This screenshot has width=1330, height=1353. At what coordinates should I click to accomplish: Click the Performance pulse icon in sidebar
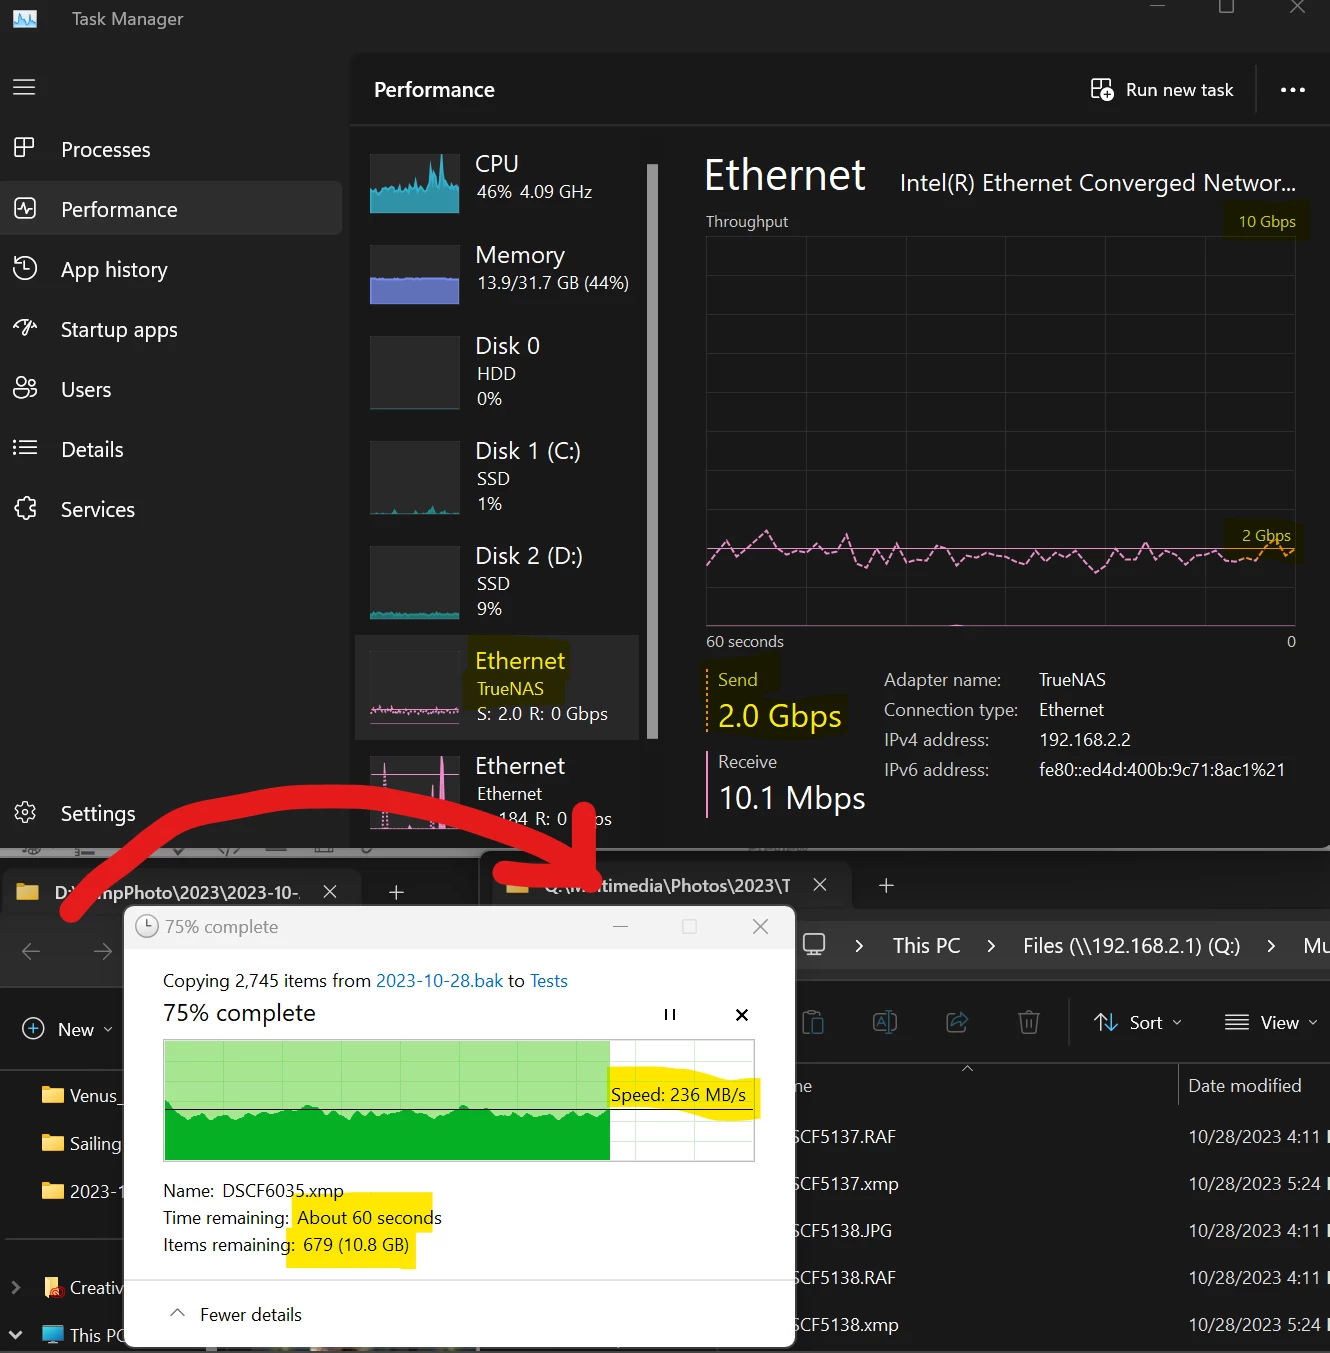25,208
